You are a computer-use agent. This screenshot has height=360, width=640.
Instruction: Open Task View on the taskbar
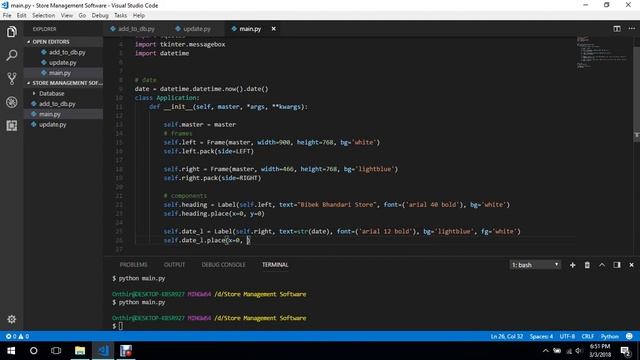coord(56,351)
